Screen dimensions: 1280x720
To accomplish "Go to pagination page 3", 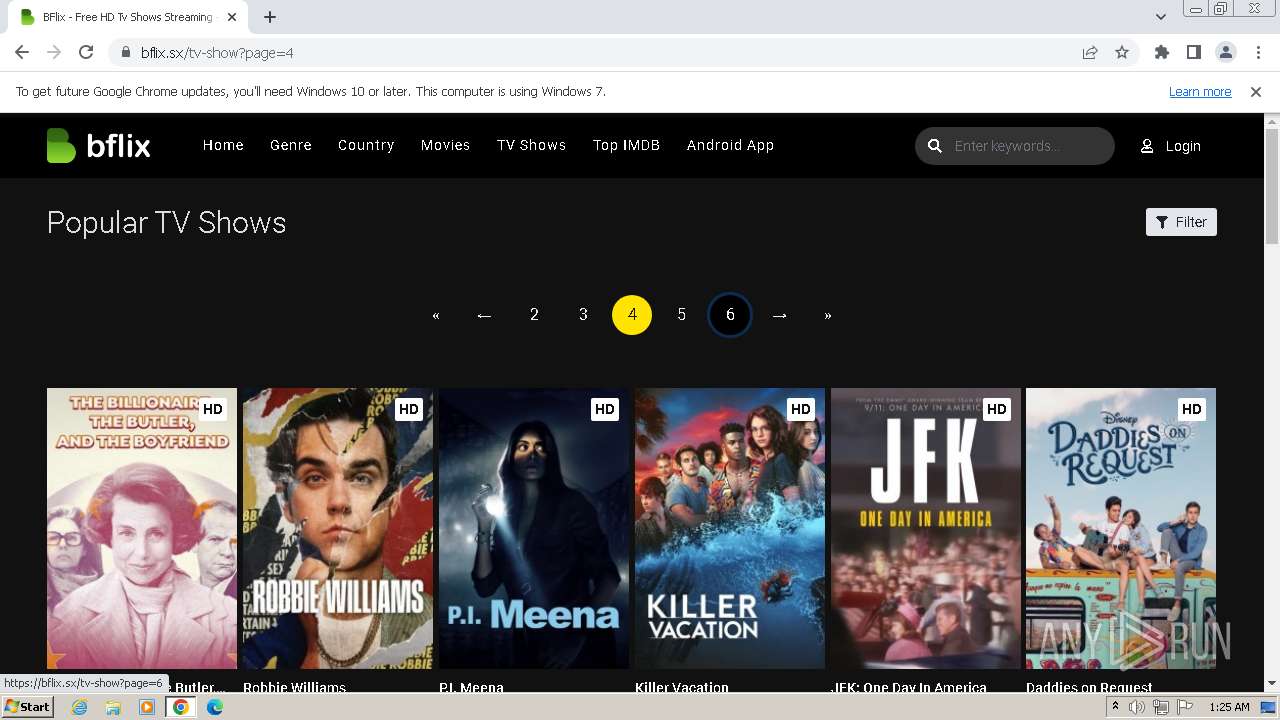I will (583, 315).
